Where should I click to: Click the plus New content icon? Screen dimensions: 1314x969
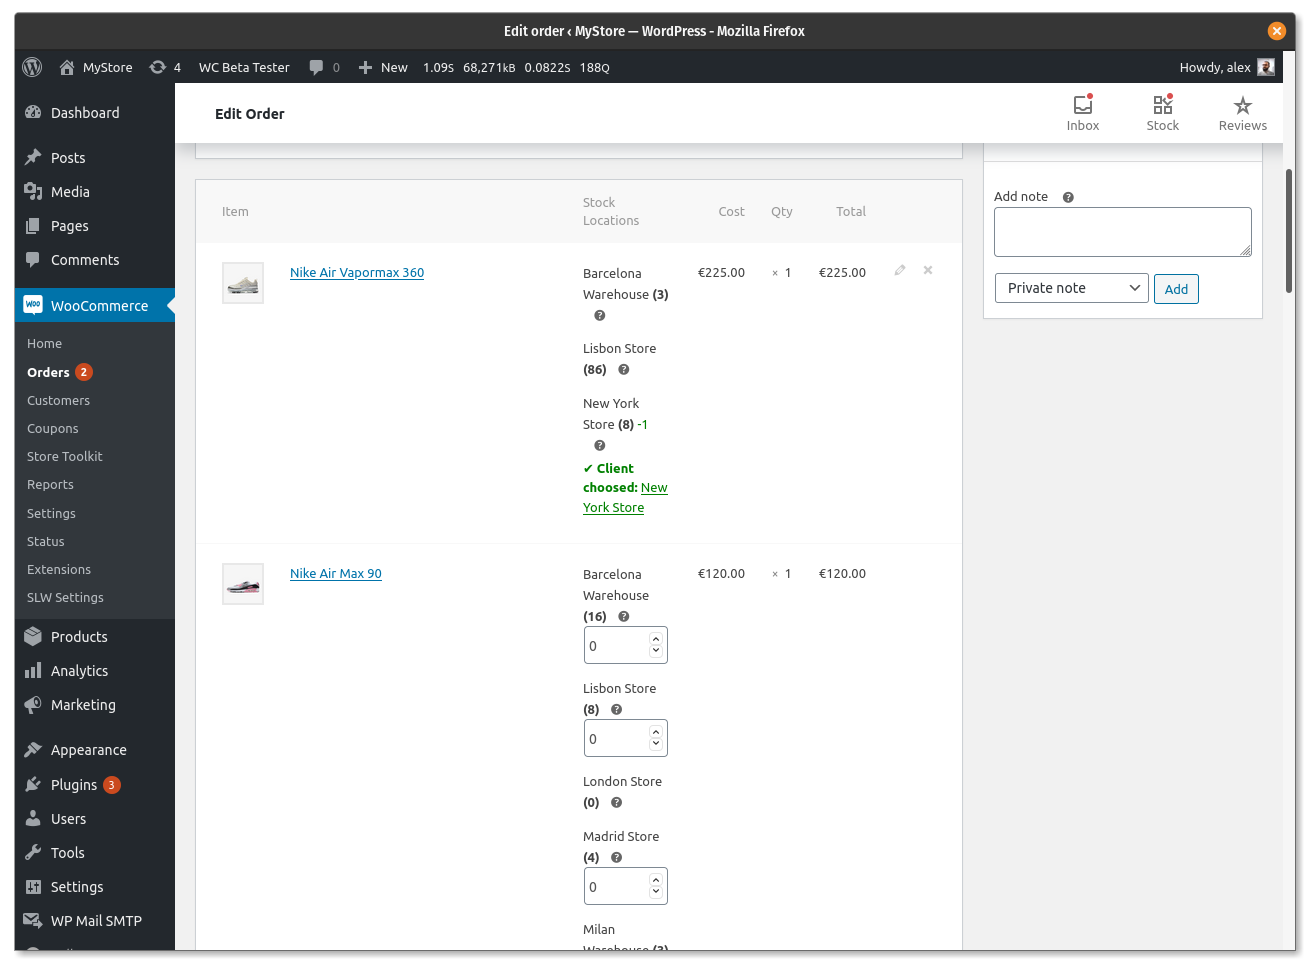coord(365,67)
